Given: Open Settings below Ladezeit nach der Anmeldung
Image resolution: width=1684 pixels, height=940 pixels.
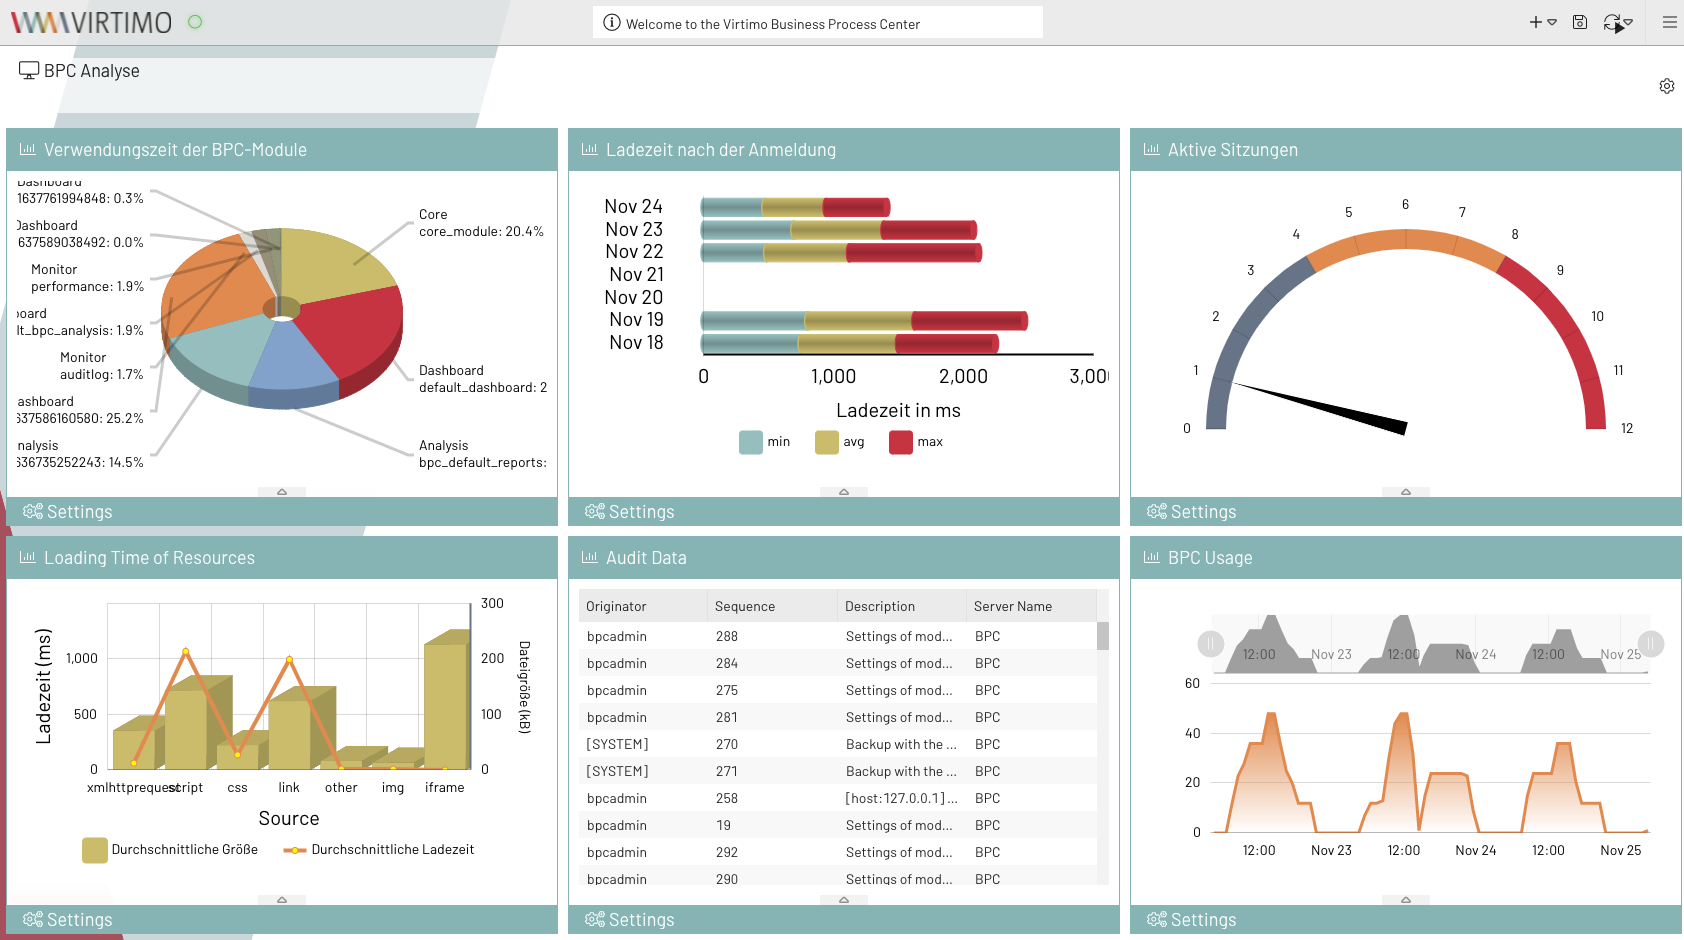Looking at the screenshot, I should click(630, 511).
